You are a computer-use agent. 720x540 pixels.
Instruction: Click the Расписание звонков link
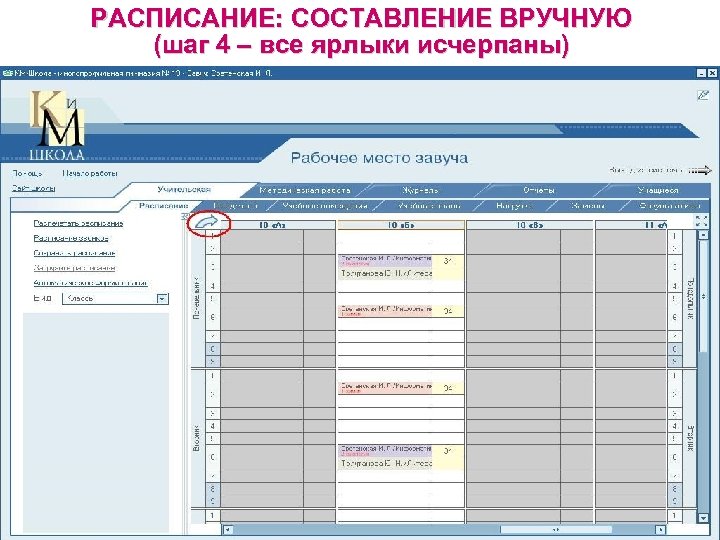pos(71,238)
